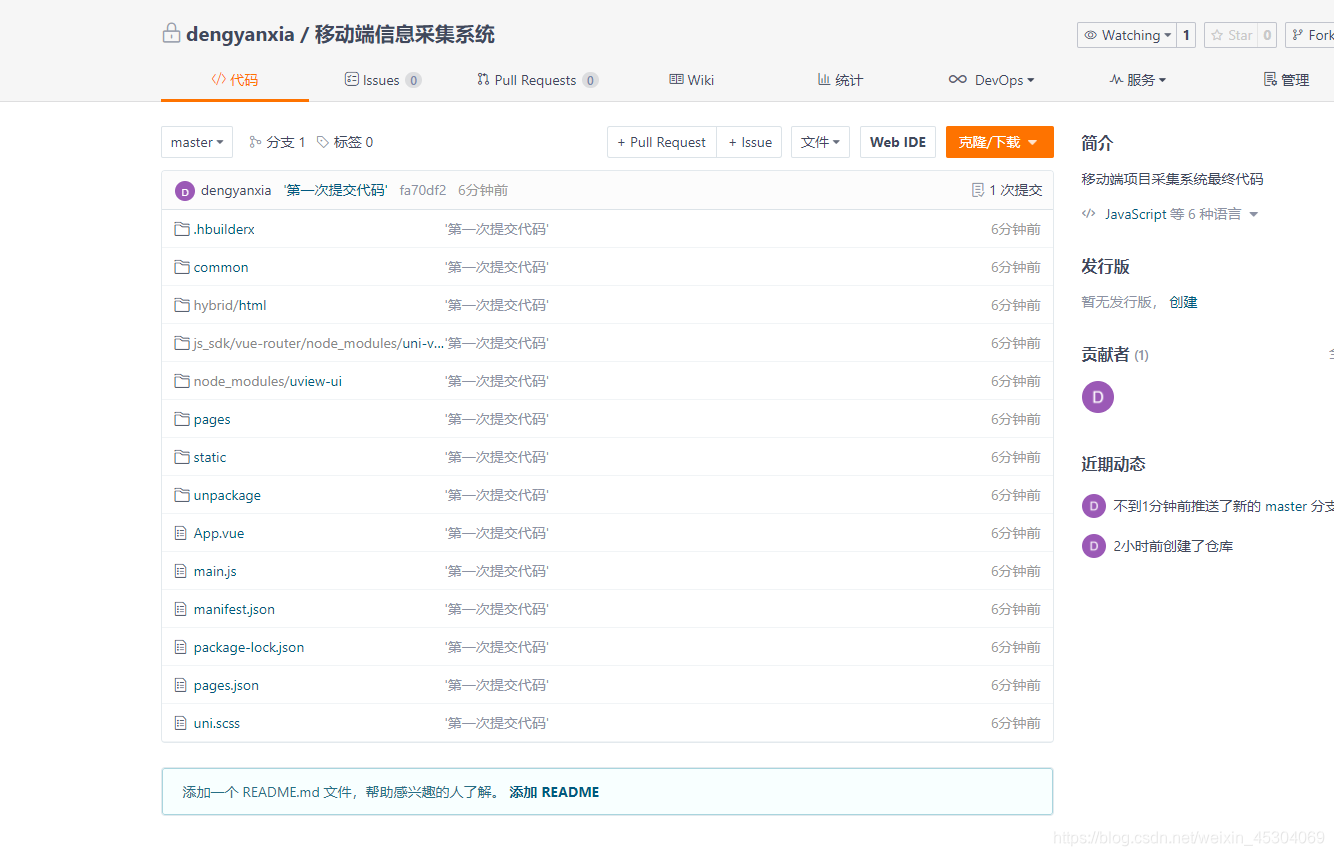Open the Pull Requests tab
The image size is (1334, 856).
pyautogui.click(x=537, y=80)
